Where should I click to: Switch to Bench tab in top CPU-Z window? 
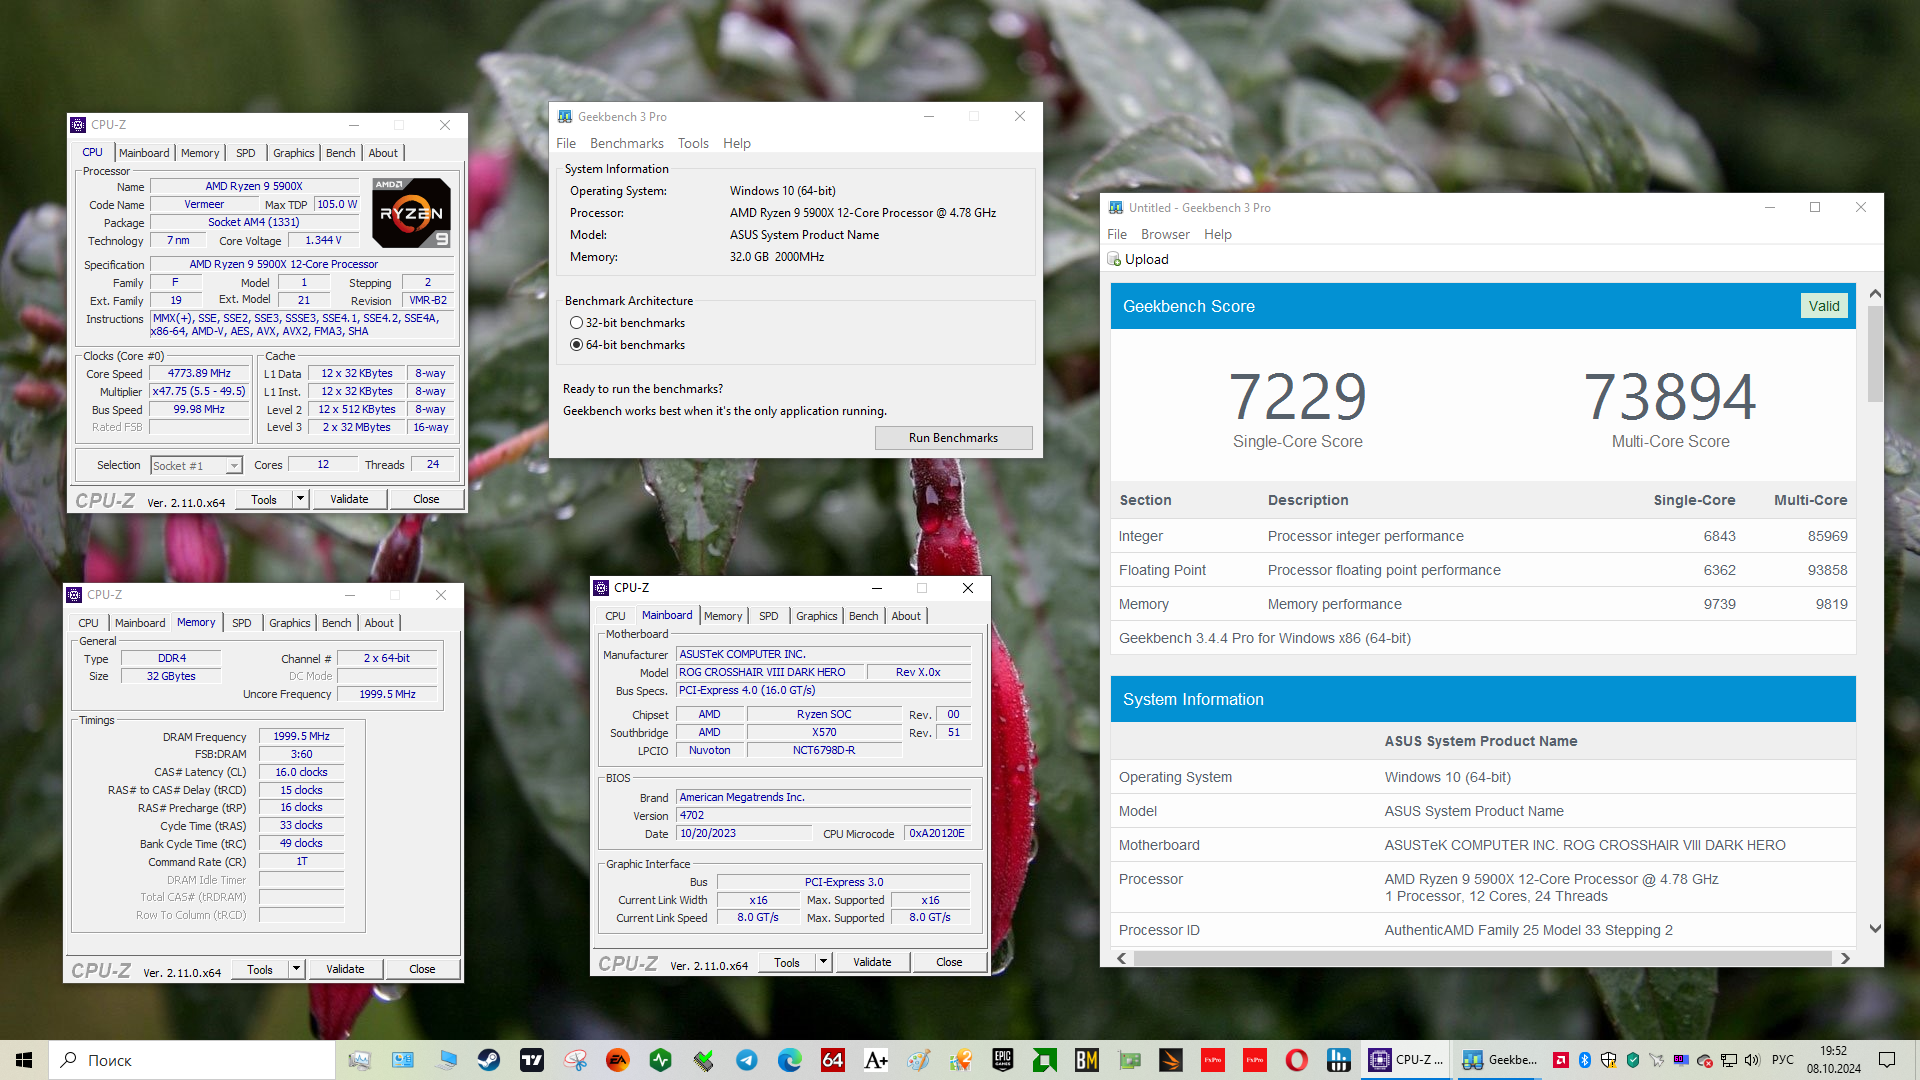point(340,153)
